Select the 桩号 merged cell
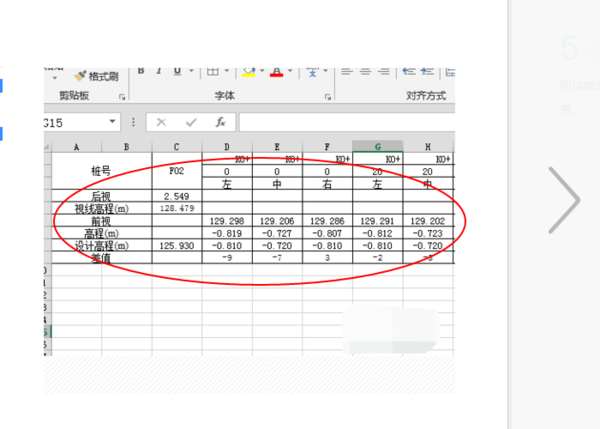The height and width of the screenshot is (429, 600). (x=101, y=171)
